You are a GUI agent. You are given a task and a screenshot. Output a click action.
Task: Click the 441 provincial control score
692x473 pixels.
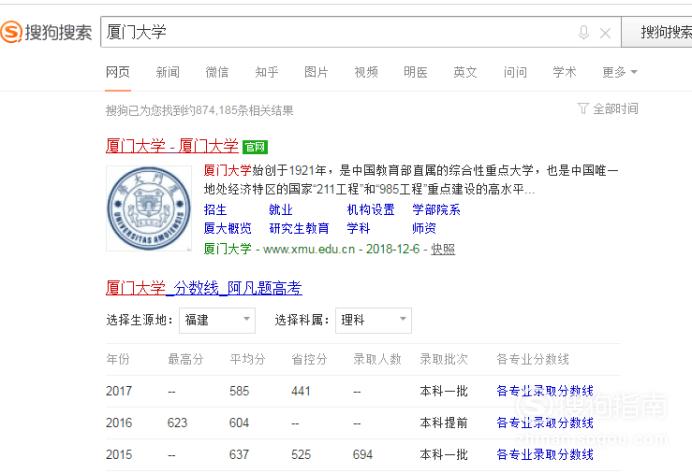coord(301,391)
